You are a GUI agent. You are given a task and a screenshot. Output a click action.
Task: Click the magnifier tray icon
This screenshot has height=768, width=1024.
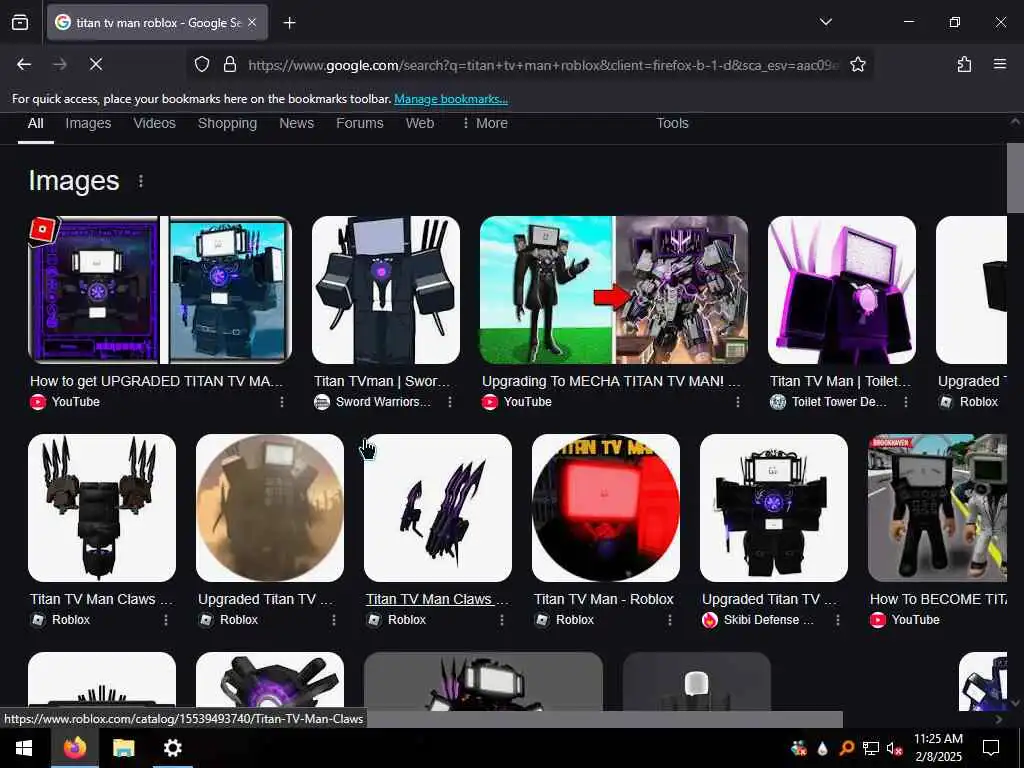point(846,748)
